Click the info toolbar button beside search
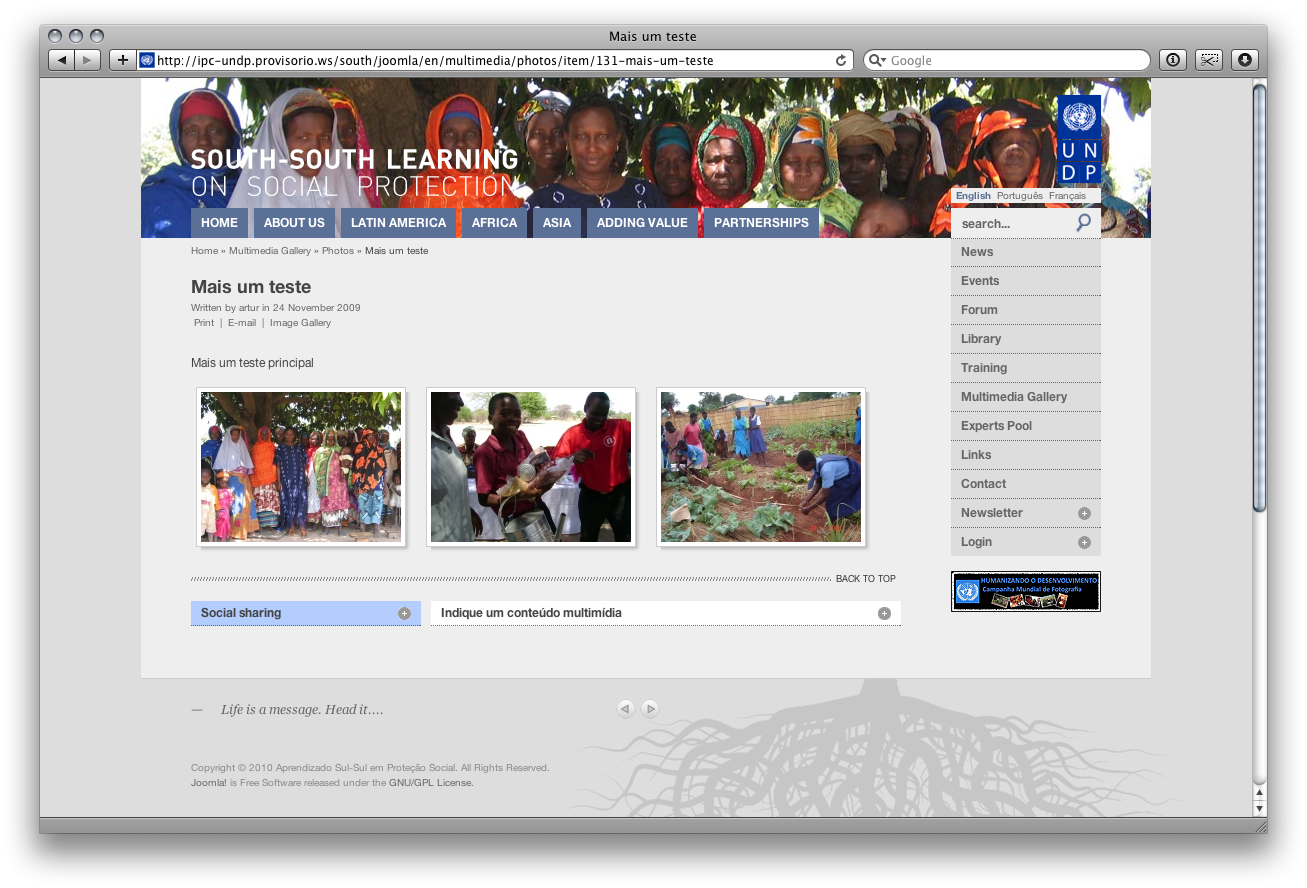This screenshot has height=888, width=1307. tap(1172, 60)
